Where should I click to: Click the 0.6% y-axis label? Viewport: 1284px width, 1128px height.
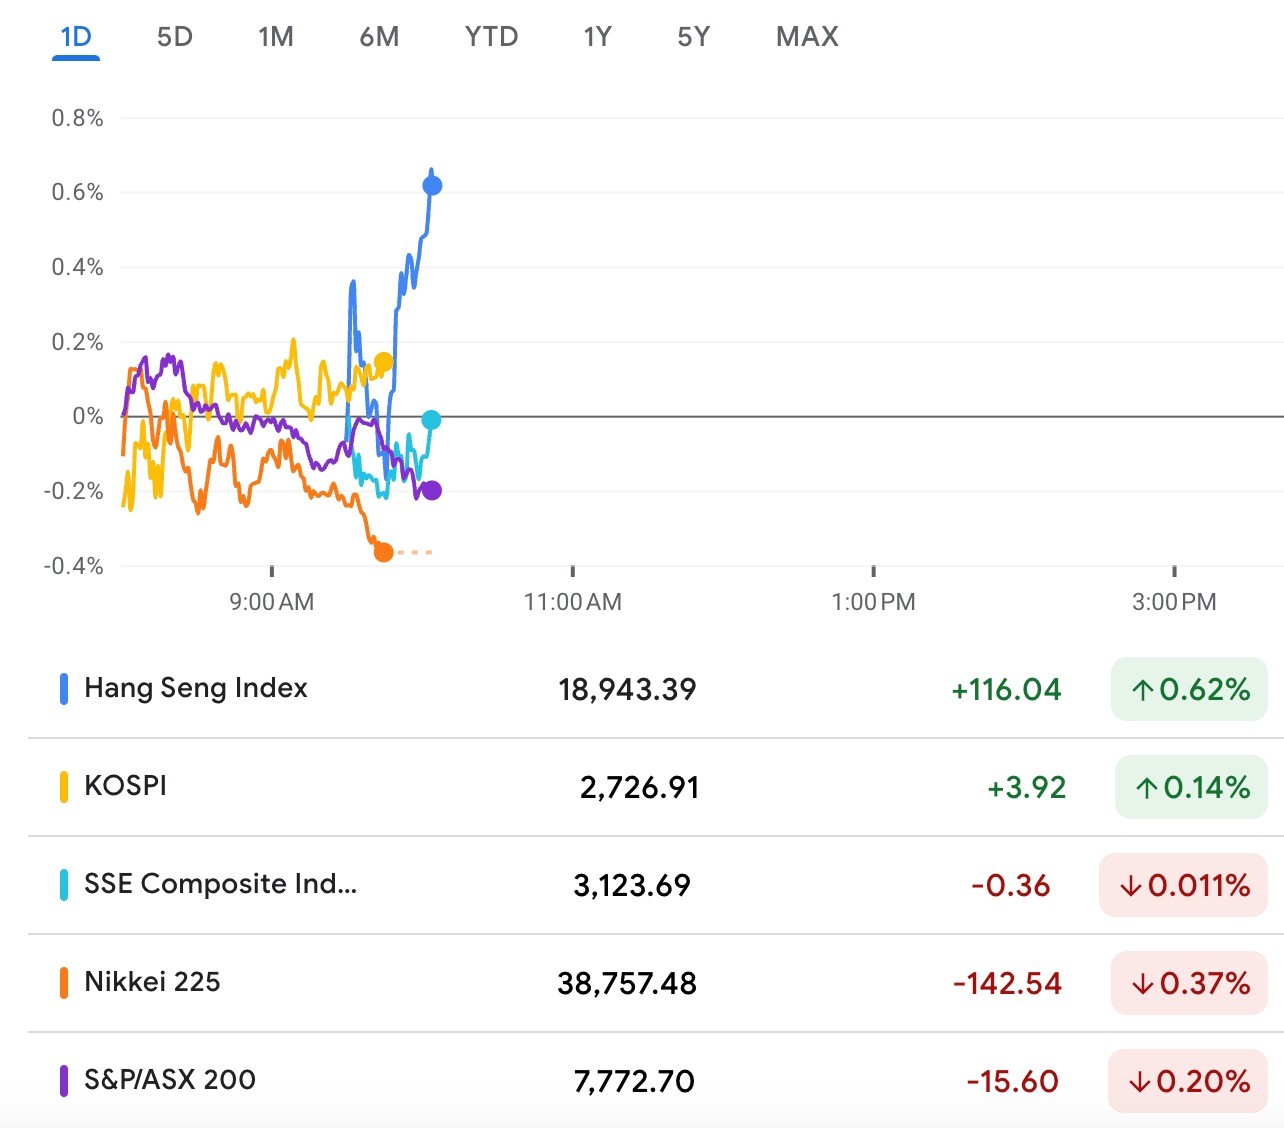pyautogui.click(x=77, y=192)
